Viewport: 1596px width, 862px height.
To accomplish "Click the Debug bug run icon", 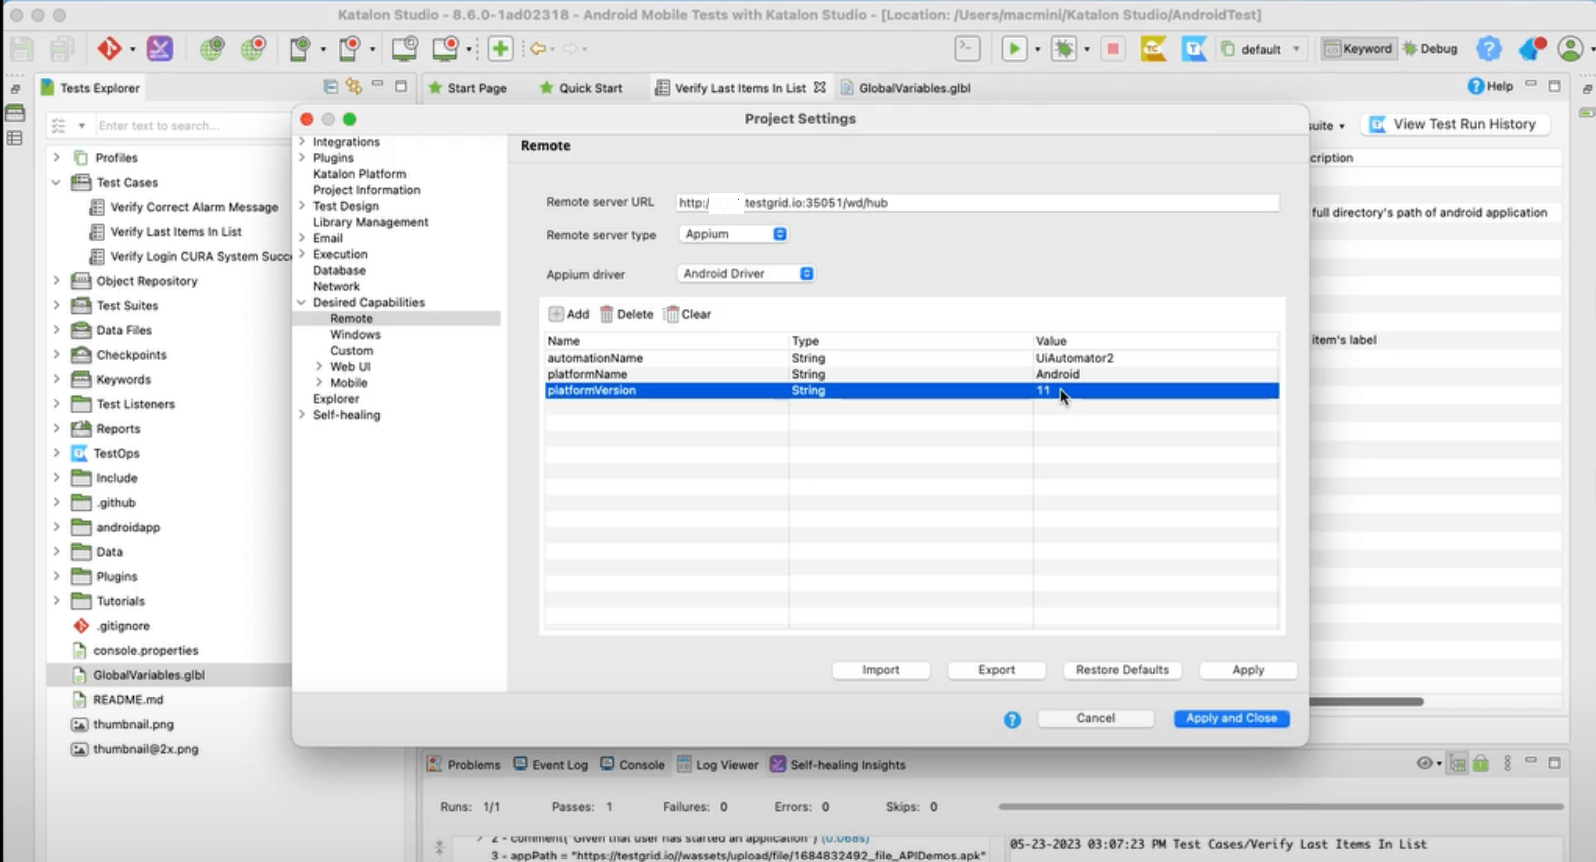I will pyautogui.click(x=1064, y=48).
